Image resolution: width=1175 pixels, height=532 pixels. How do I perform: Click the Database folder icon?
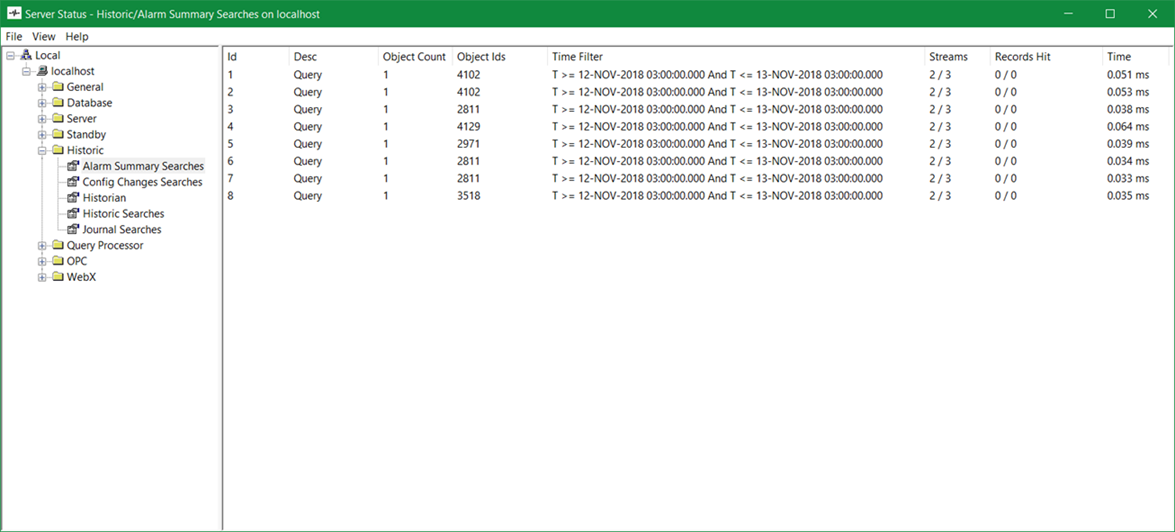pyautogui.click(x=57, y=103)
